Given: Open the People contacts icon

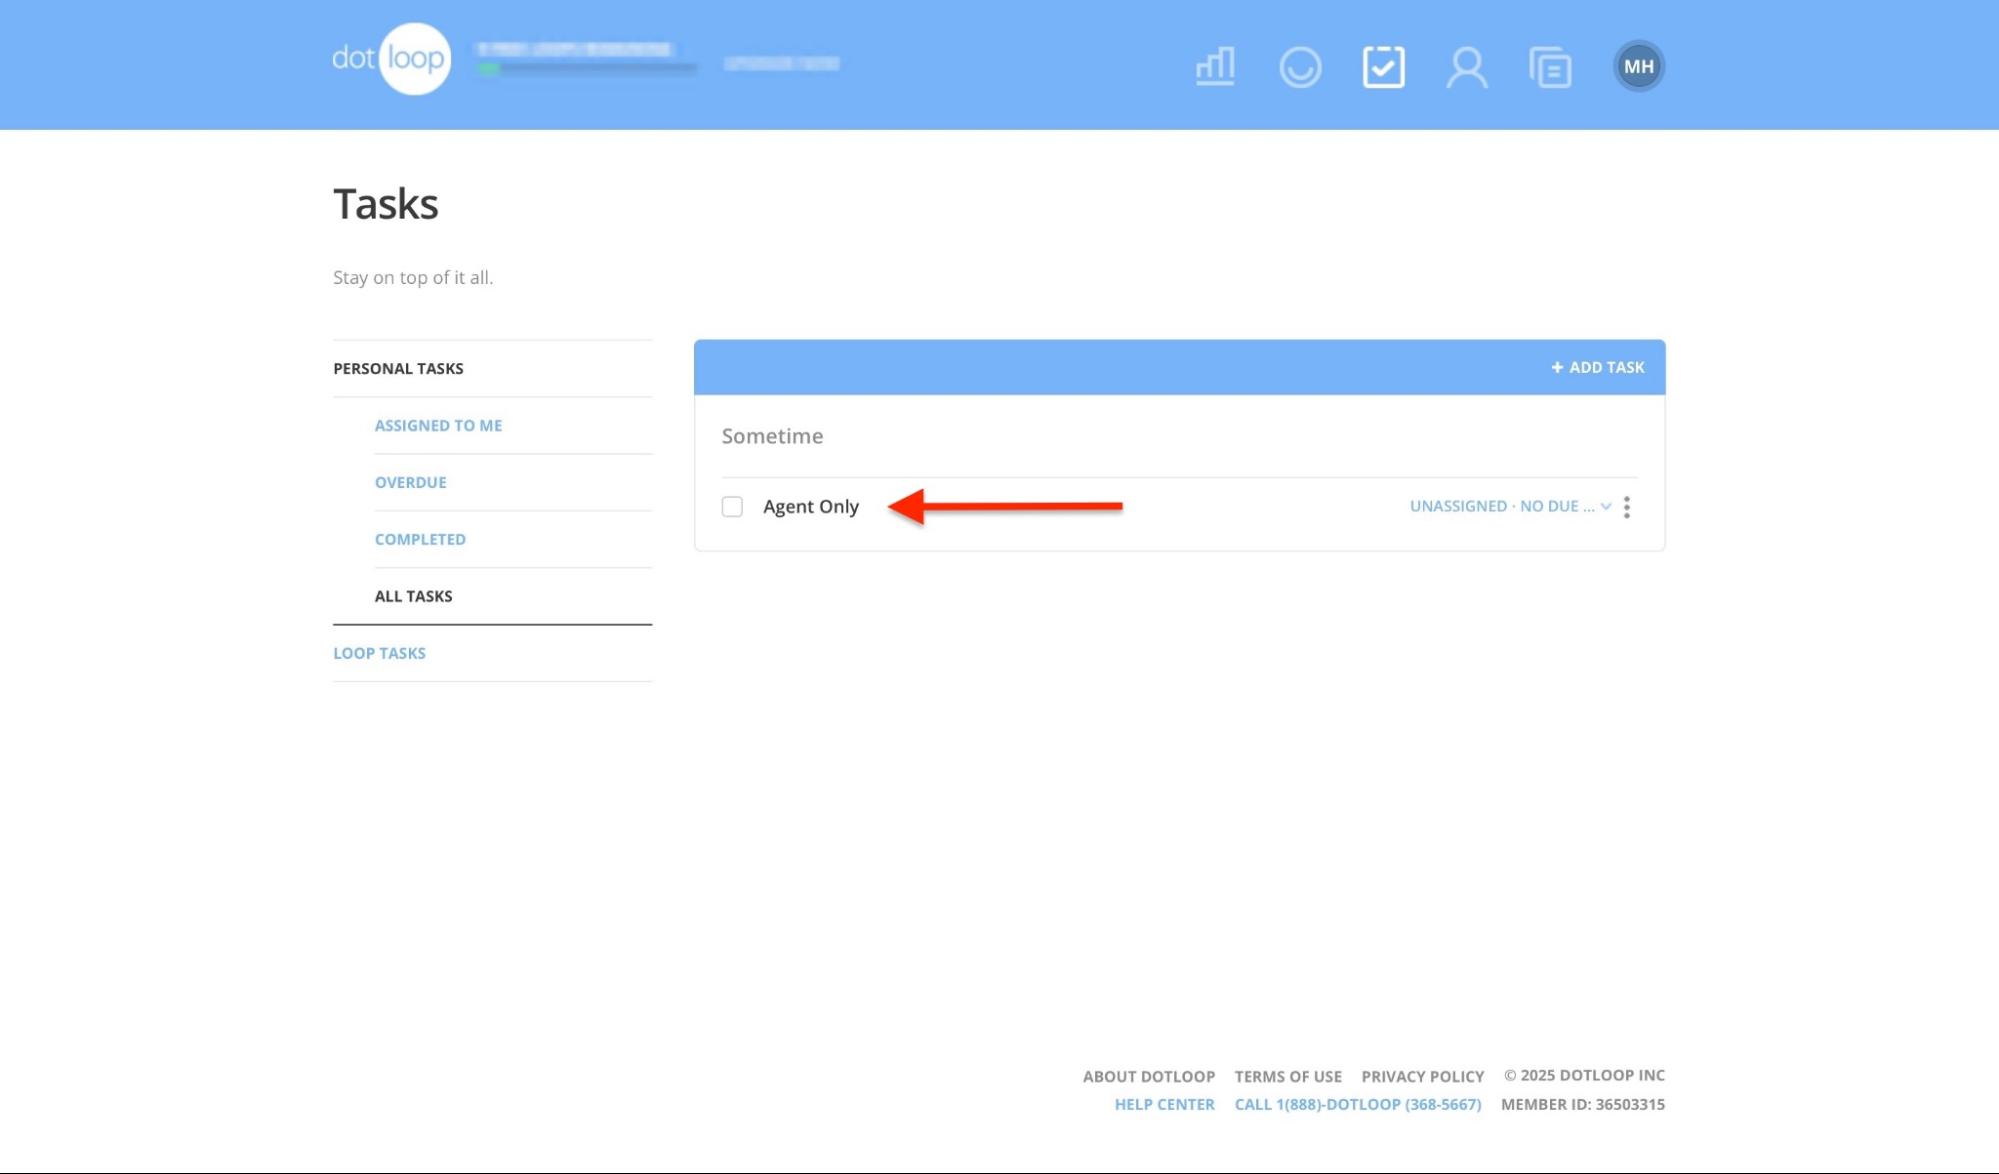Looking at the screenshot, I should [1466, 67].
